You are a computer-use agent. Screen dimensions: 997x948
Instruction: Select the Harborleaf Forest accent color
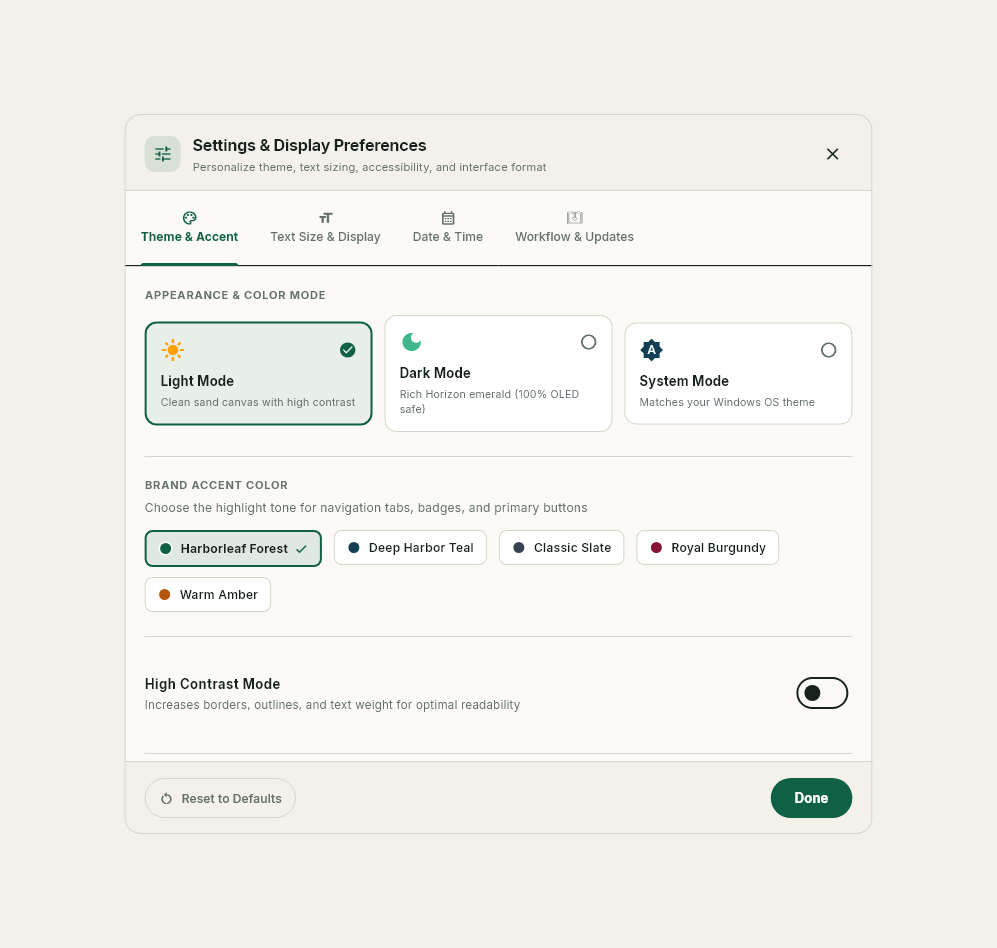(x=233, y=548)
